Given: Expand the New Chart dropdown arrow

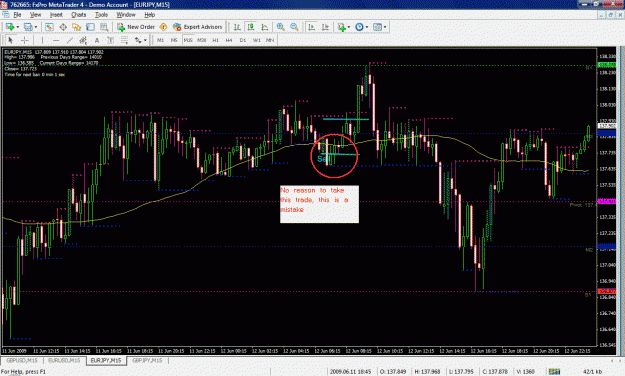Looking at the screenshot, I should tap(18, 27).
